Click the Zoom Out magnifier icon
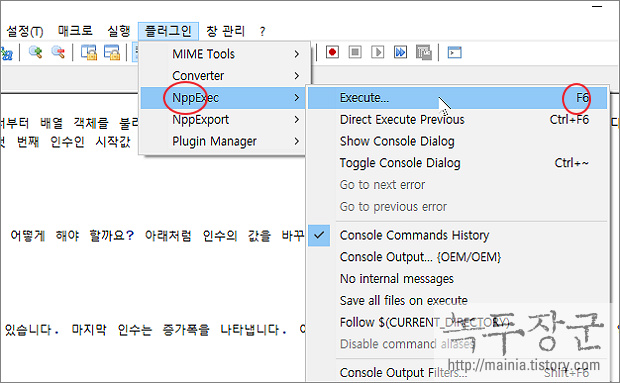 [x=58, y=52]
